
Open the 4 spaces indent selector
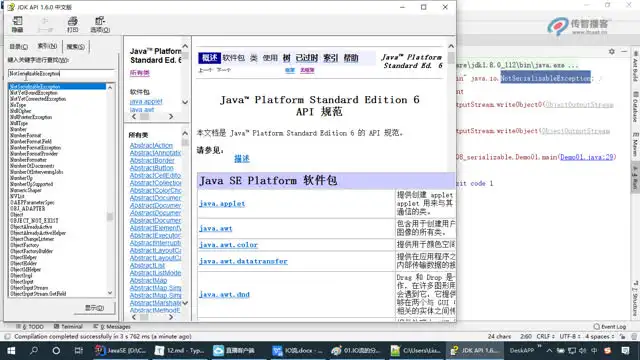click(x=600, y=336)
